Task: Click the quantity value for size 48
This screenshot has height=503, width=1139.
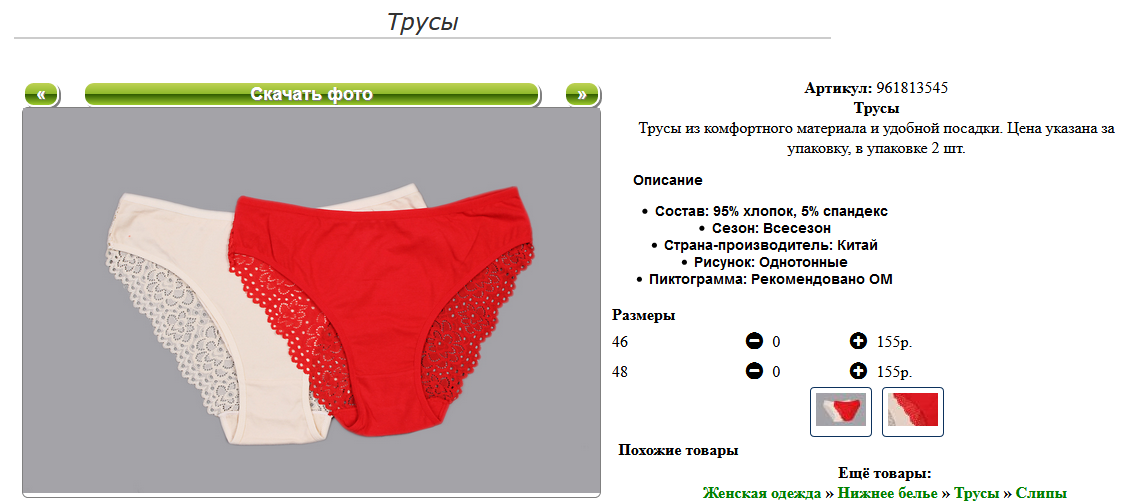Action: [x=776, y=372]
